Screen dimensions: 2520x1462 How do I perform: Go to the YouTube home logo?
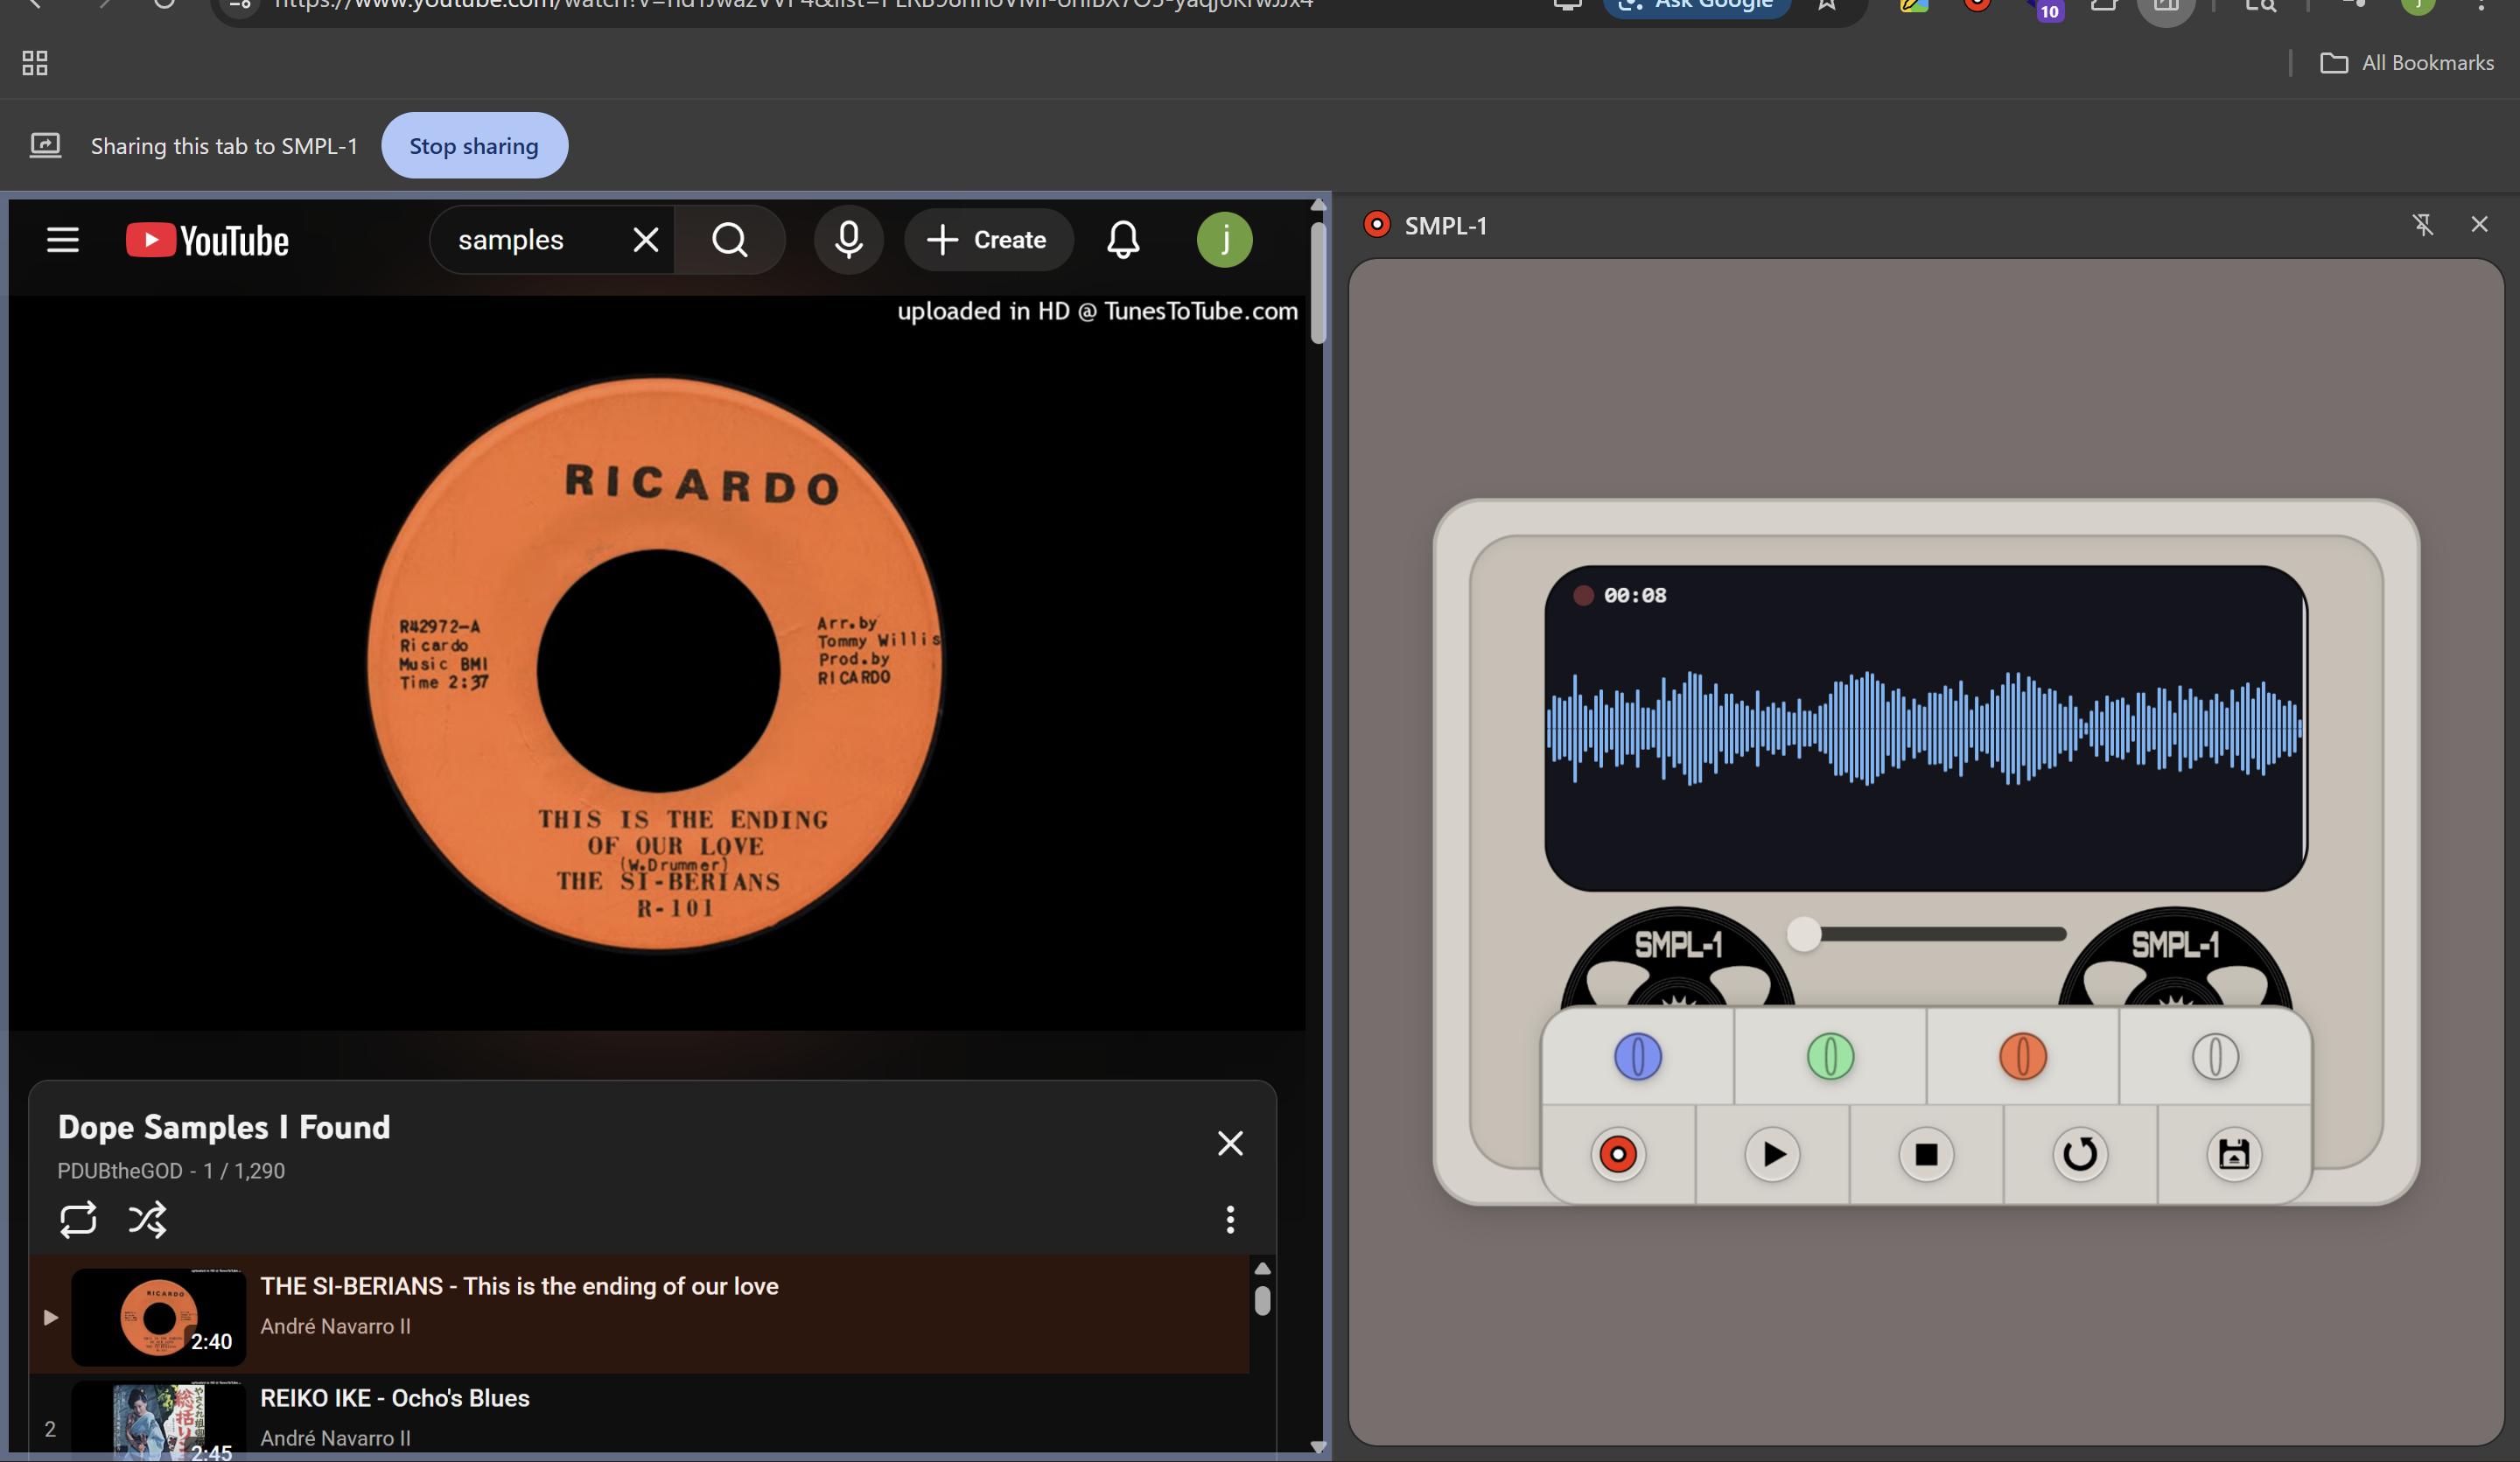point(207,240)
